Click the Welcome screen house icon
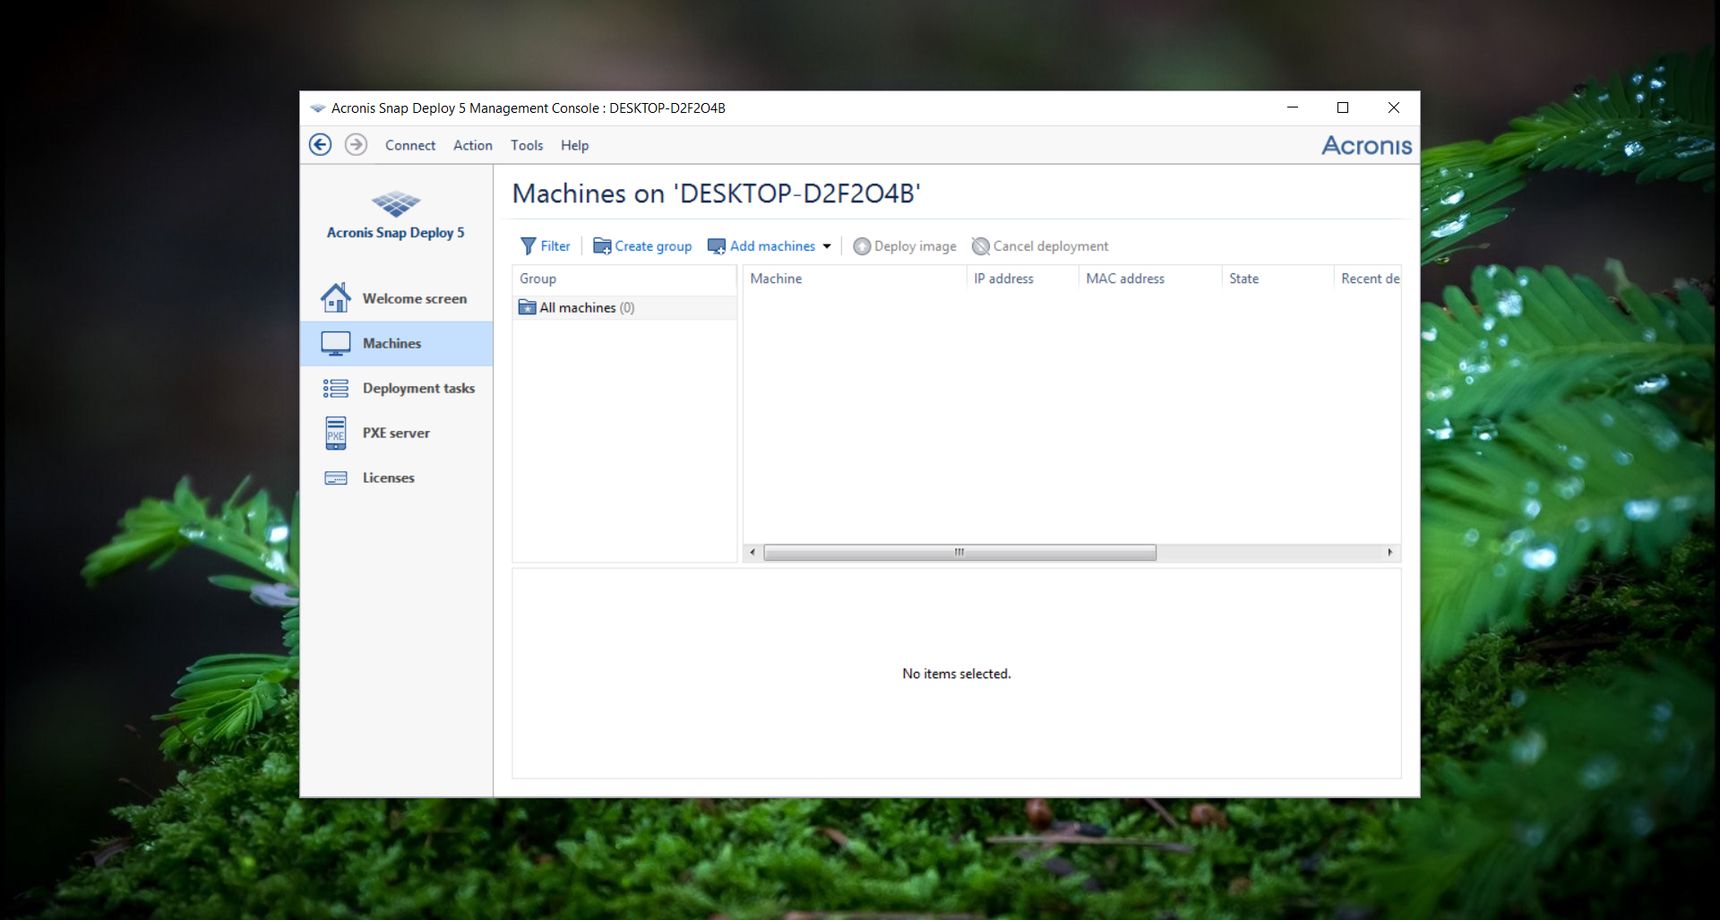The width and height of the screenshot is (1720, 920). (336, 298)
